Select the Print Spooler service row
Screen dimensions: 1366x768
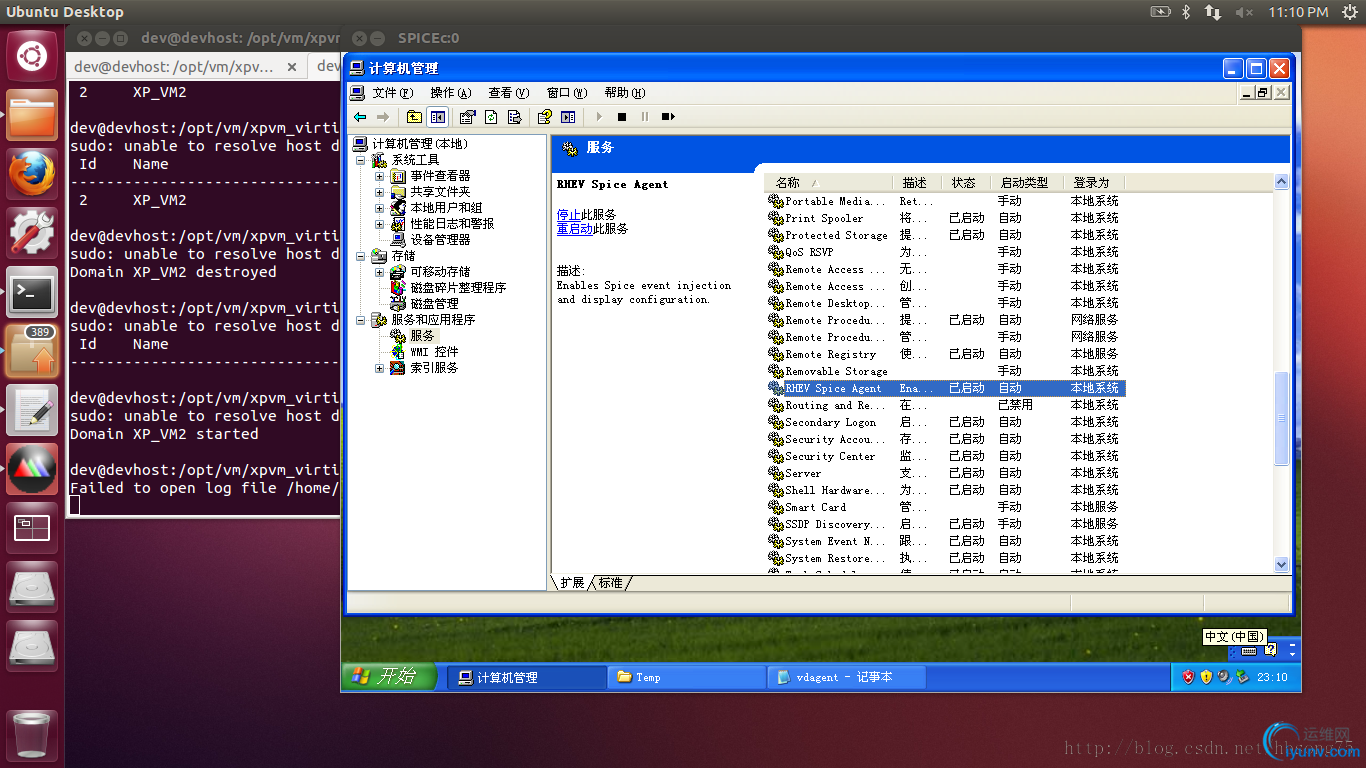(x=946, y=218)
